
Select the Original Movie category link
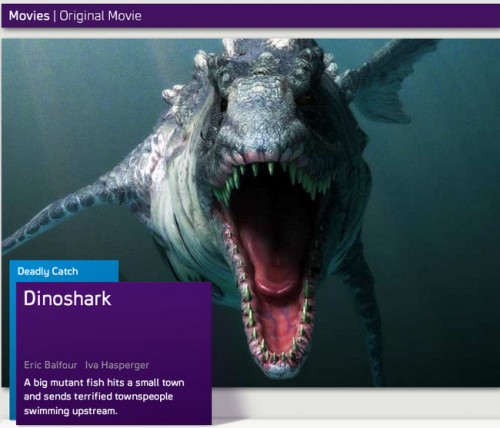pyautogui.click(x=100, y=16)
